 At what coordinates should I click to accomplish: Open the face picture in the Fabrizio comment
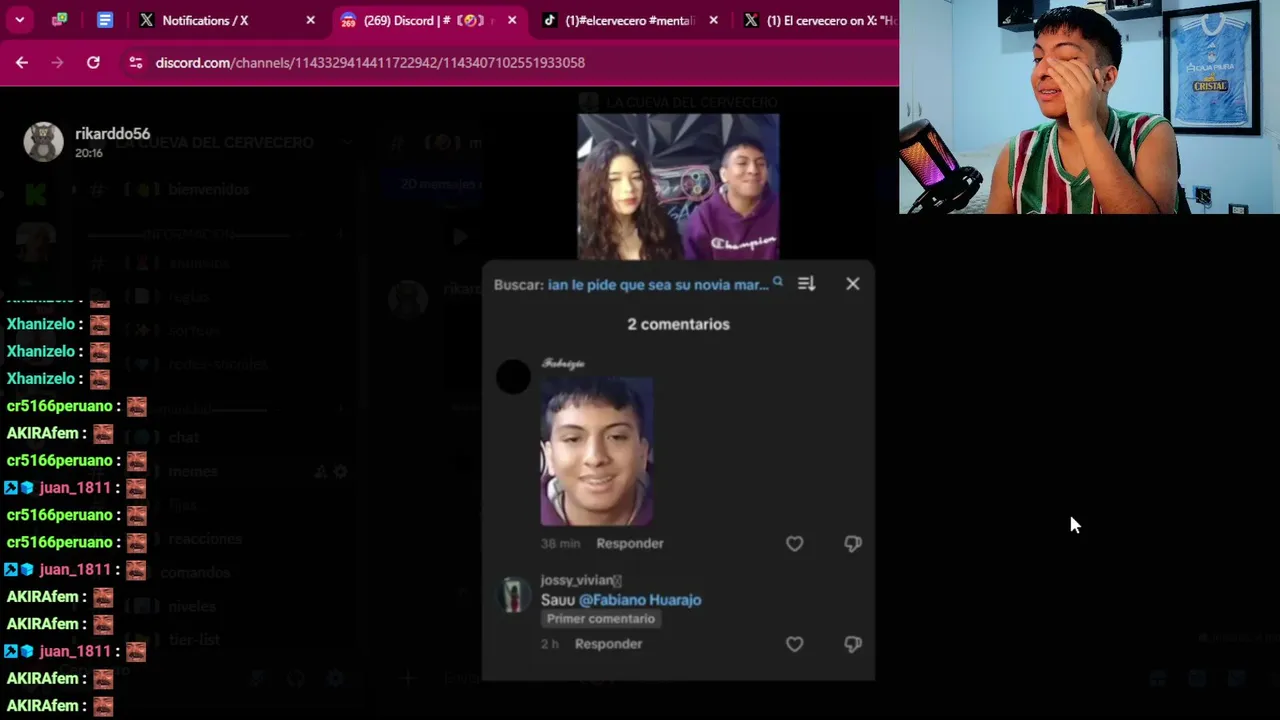coord(597,451)
